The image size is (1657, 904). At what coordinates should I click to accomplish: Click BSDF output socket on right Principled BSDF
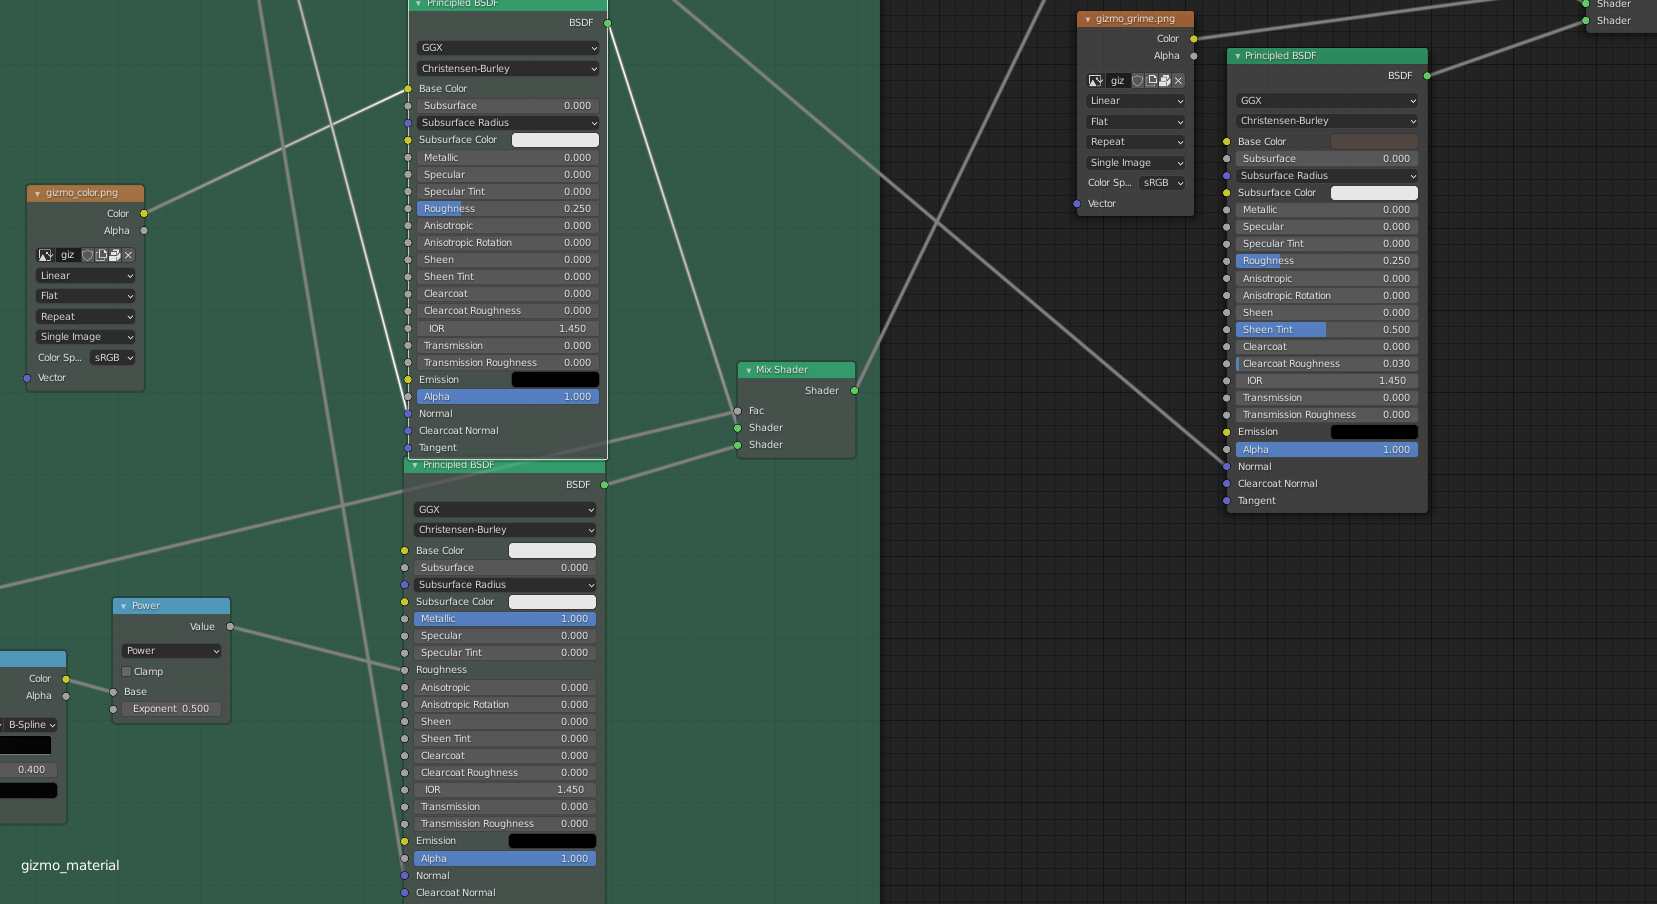point(1427,76)
